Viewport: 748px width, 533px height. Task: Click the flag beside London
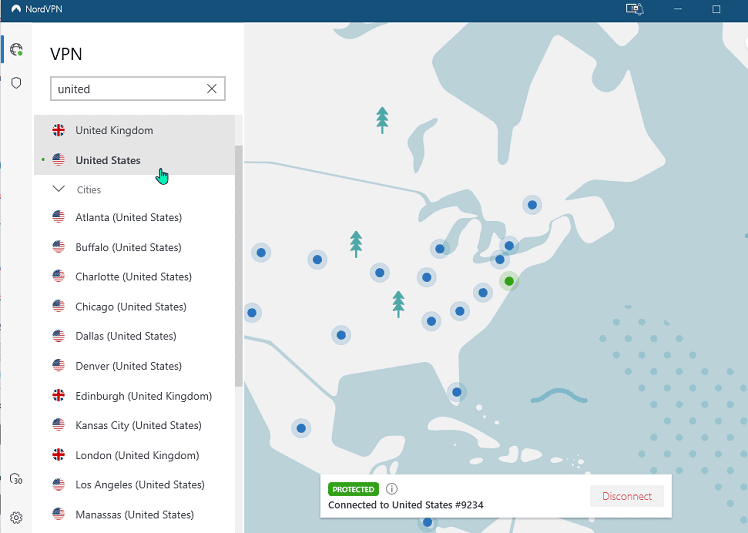(x=59, y=455)
